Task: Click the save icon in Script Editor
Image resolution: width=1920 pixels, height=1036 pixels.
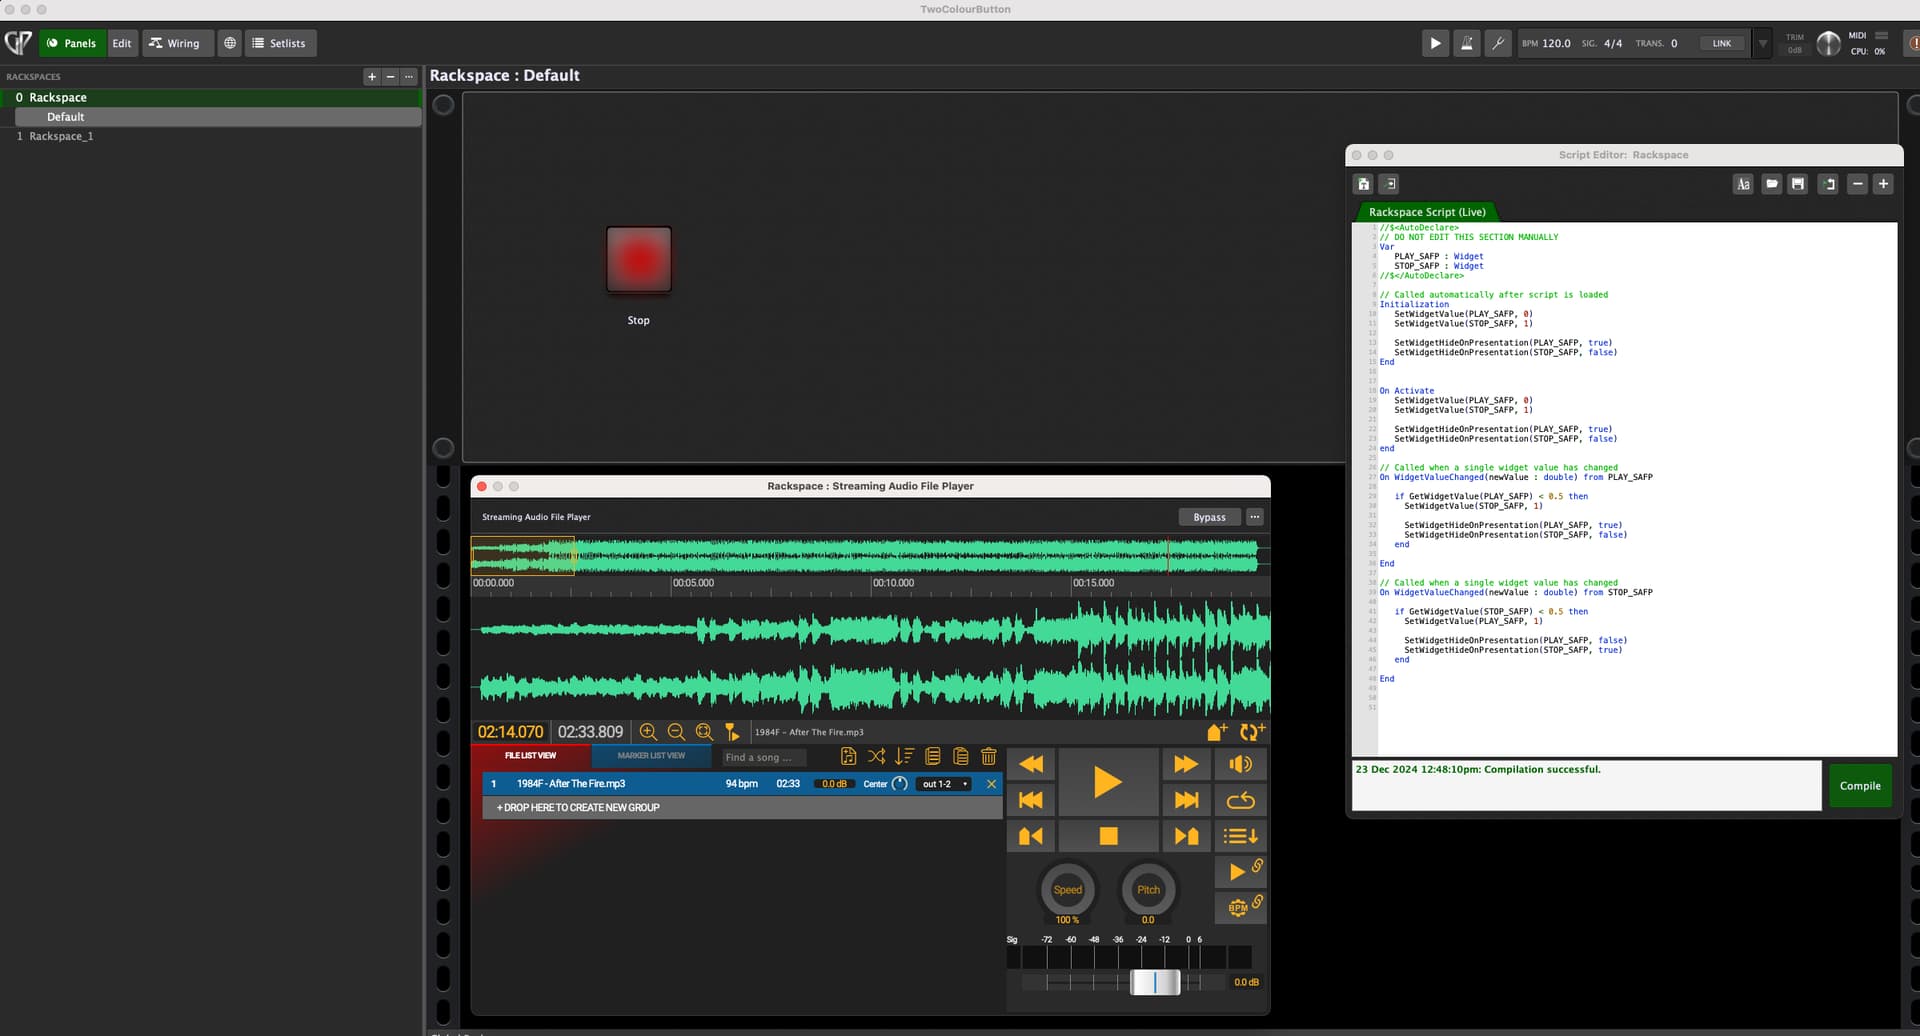Action: pyautogui.click(x=1797, y=184)
